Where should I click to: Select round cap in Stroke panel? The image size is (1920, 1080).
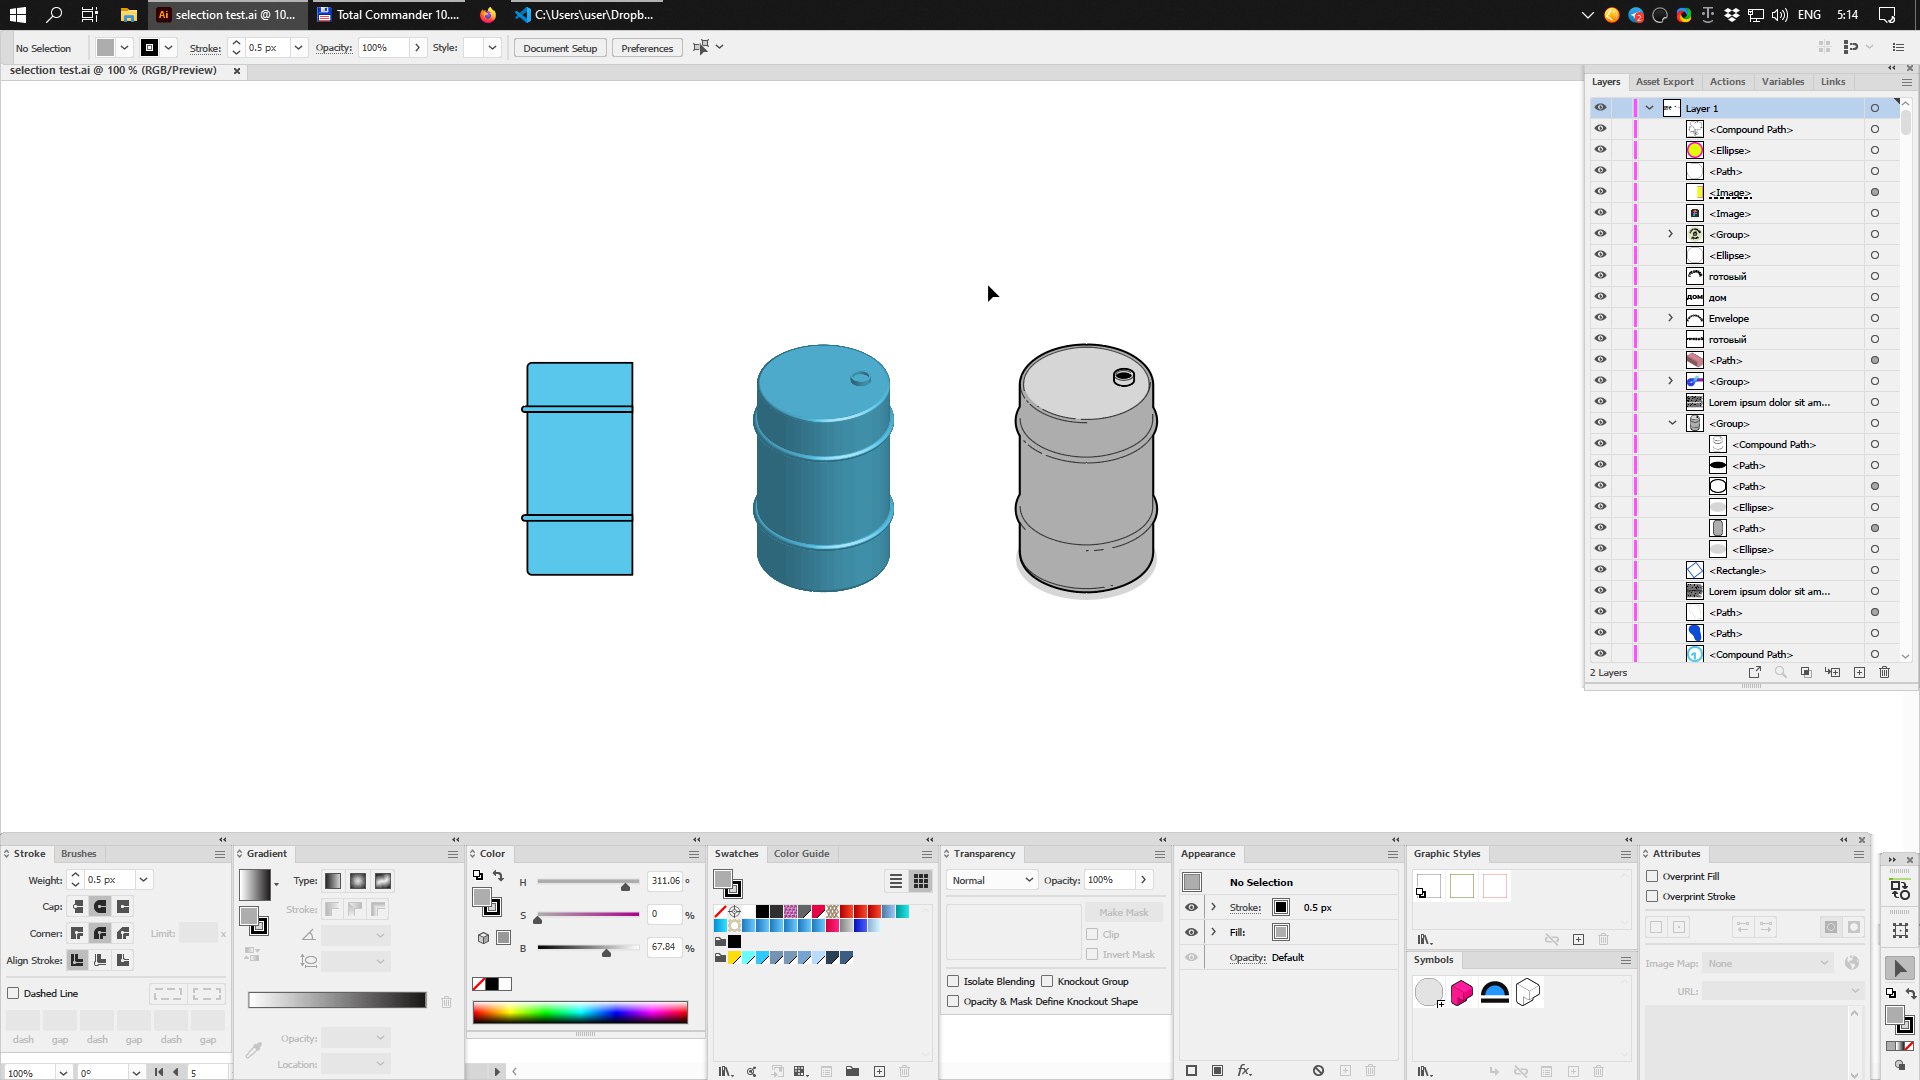click(x=100, y=906)
